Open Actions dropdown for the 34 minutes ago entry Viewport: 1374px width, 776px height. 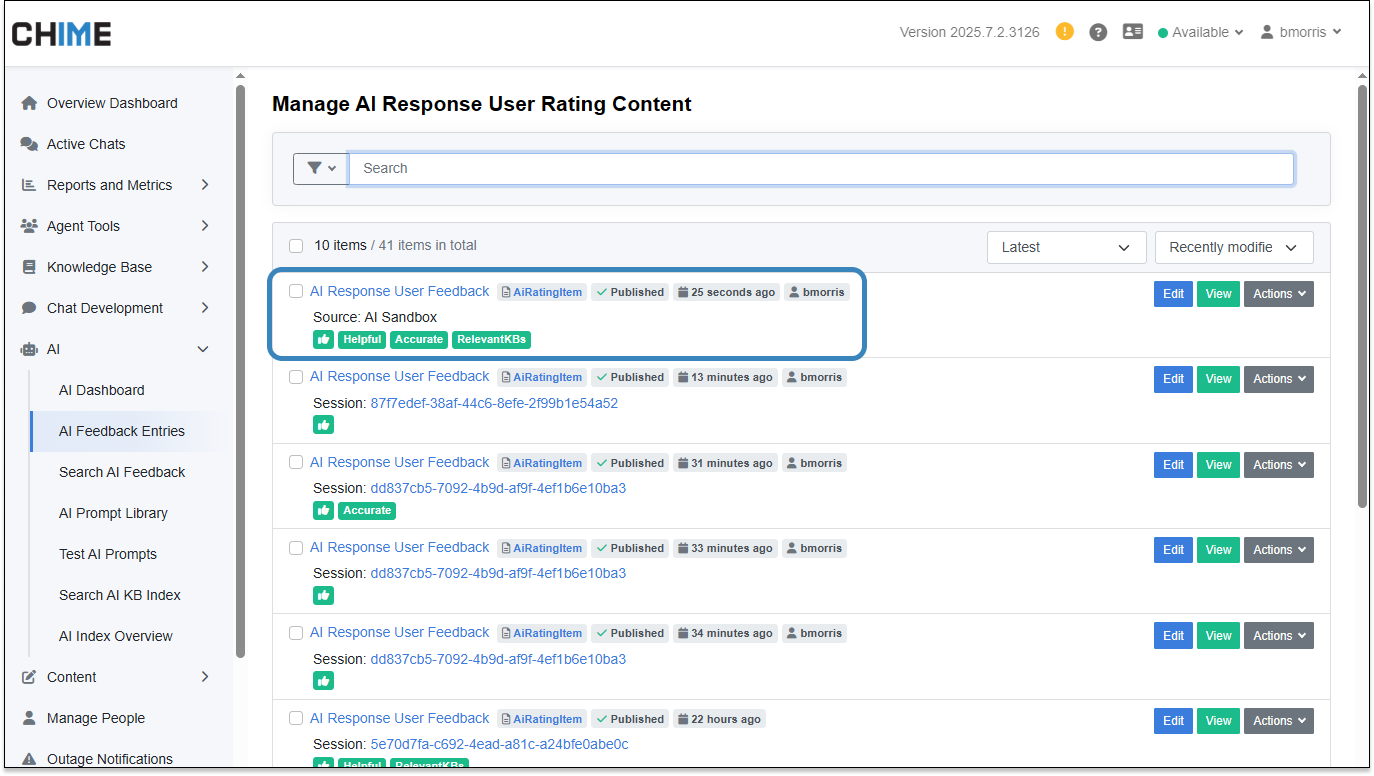[x=1279, y=636]
